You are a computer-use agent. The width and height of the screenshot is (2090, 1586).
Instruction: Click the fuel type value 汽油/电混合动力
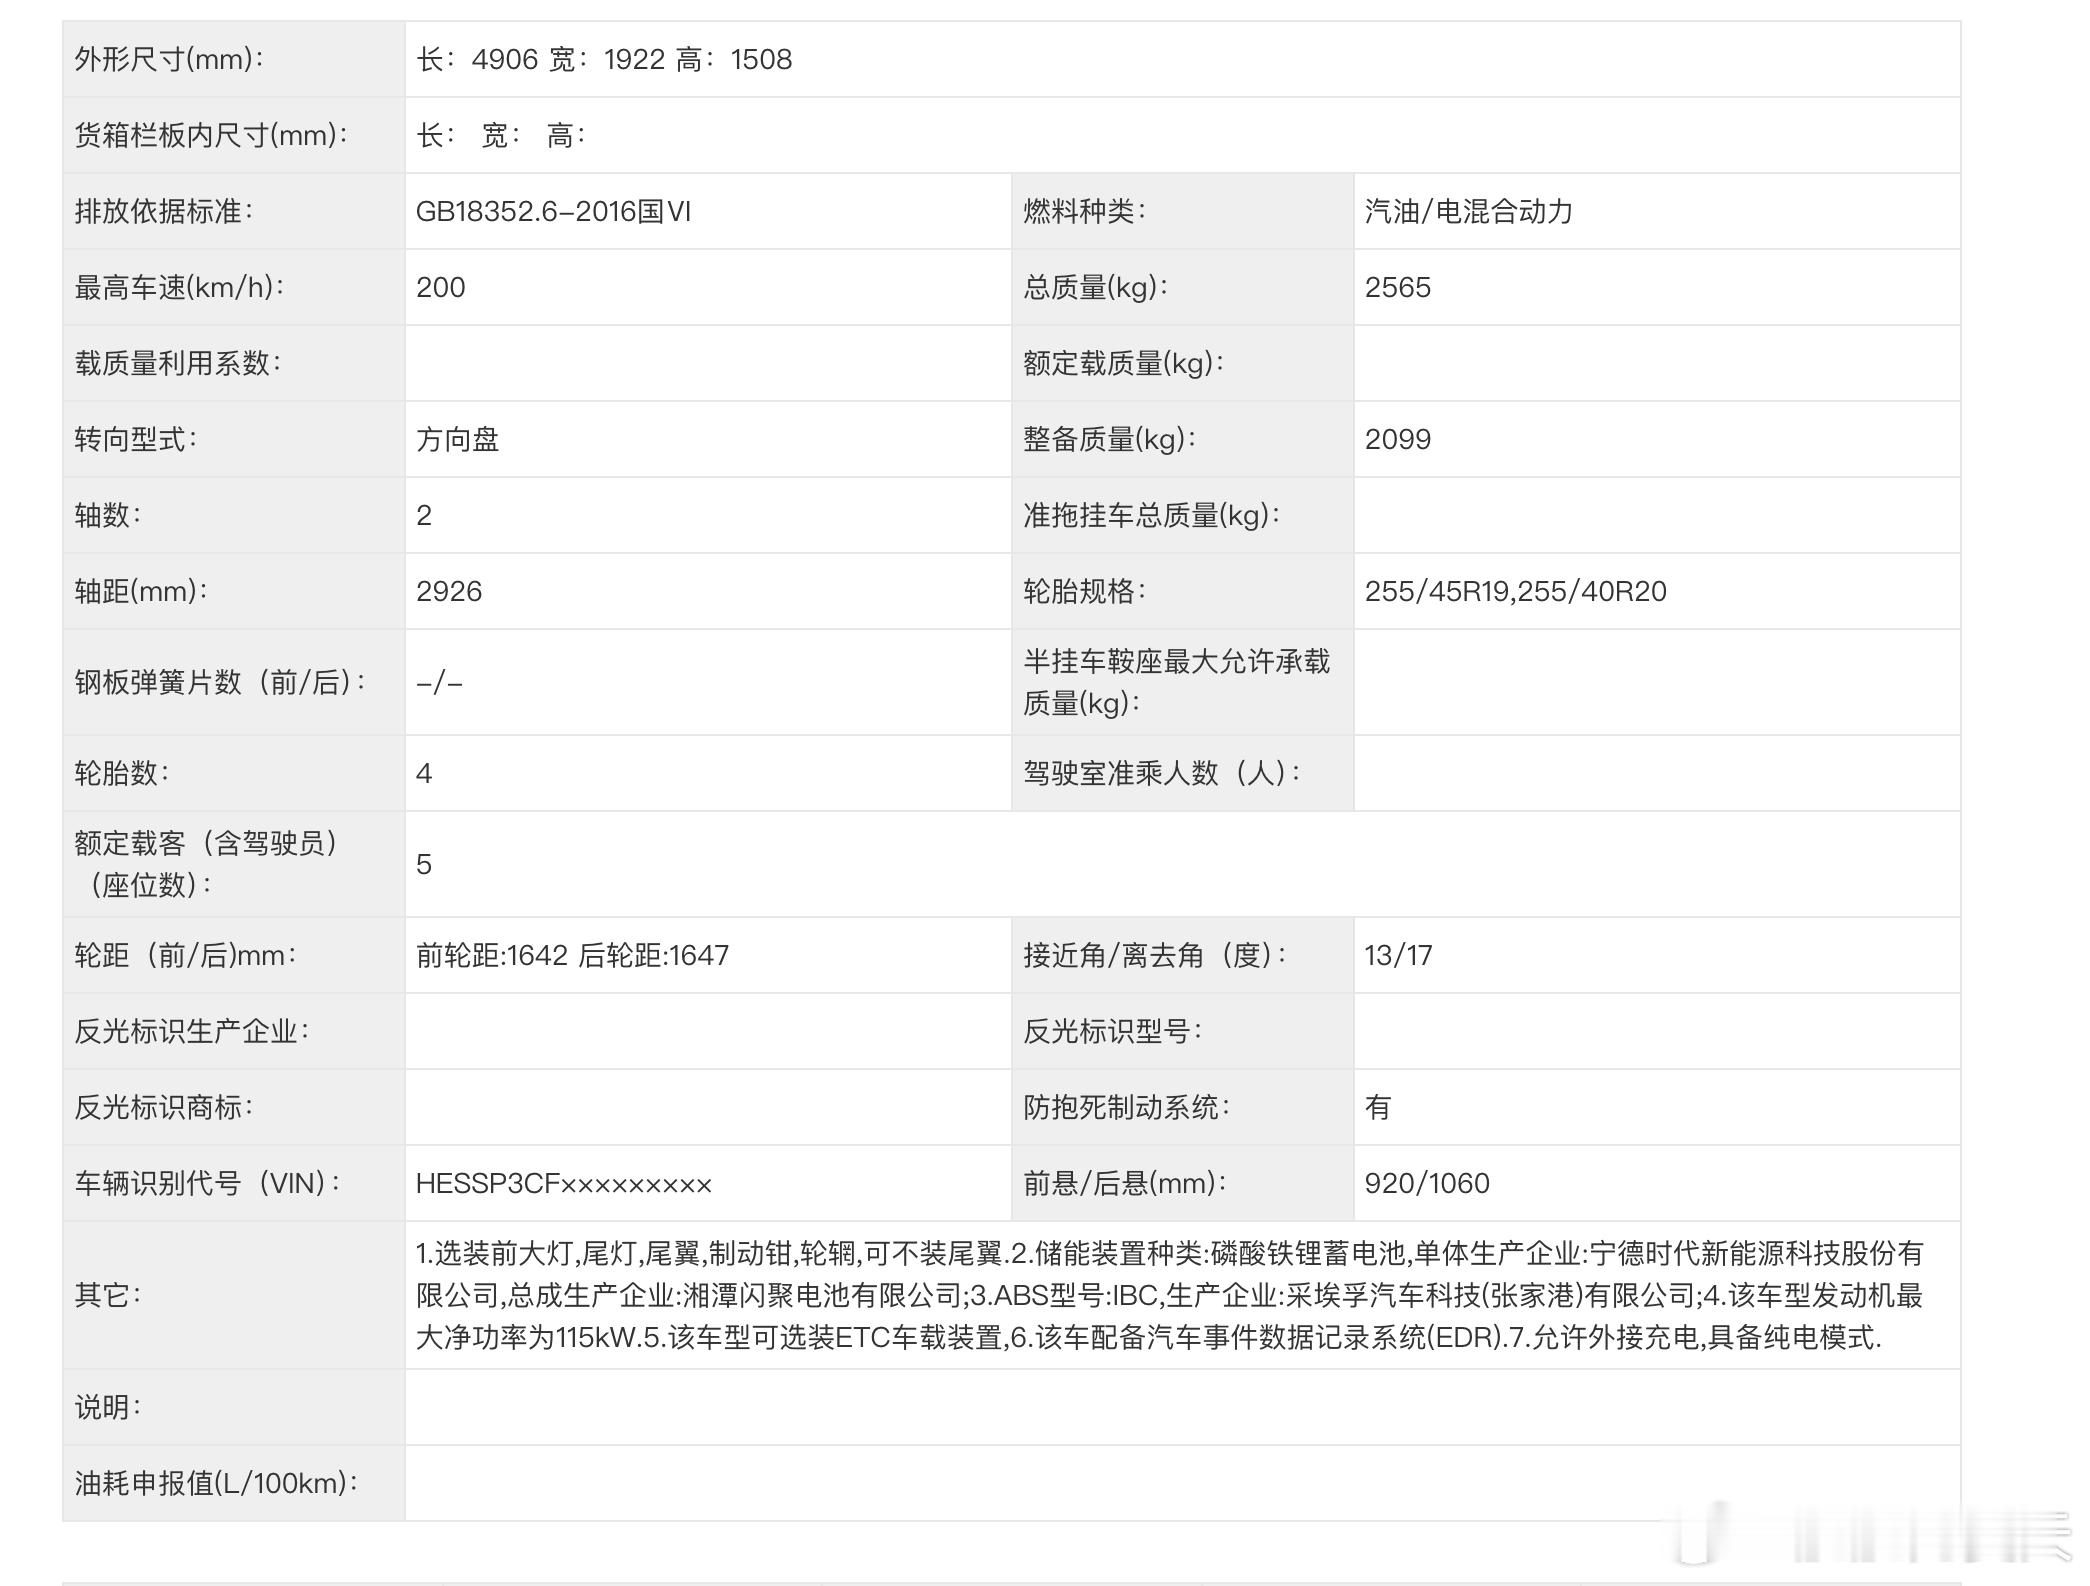coord(1468,212)
